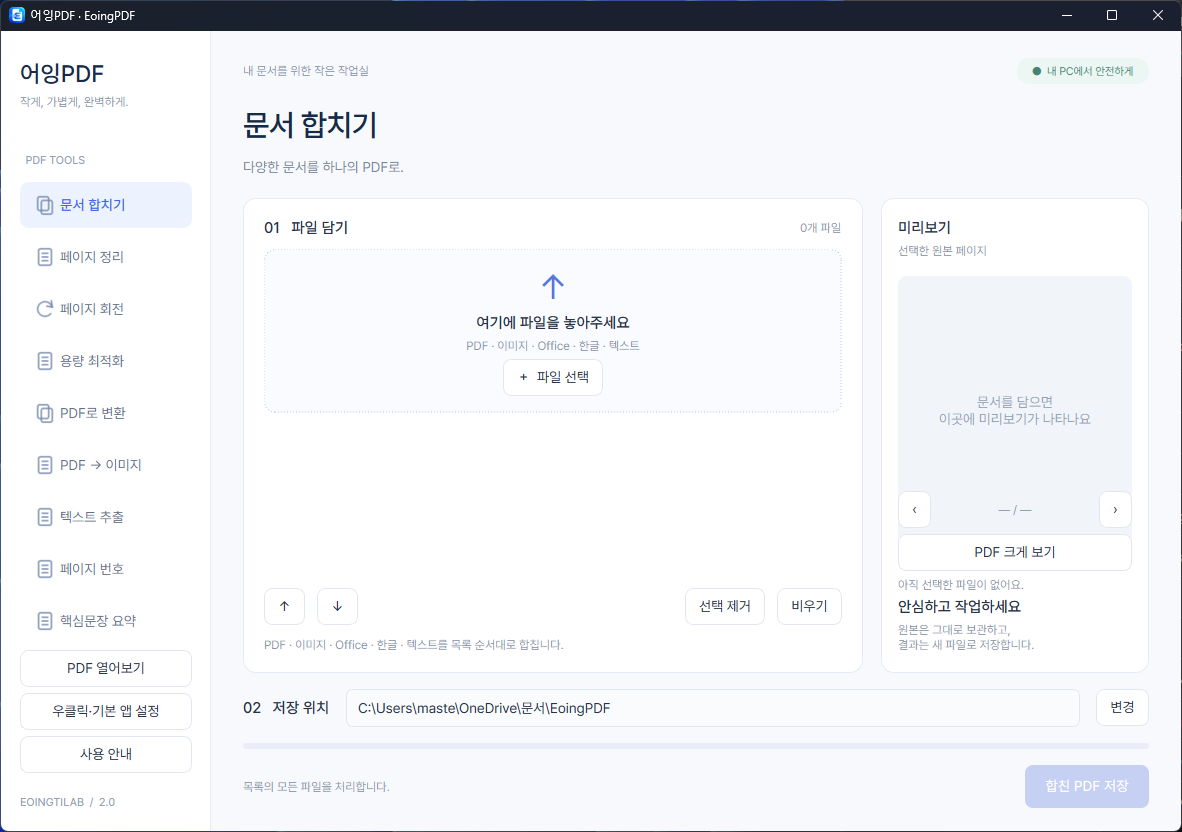
Task: Click the 01 파일 담기 heading
Action: click(x=306, y=228)
